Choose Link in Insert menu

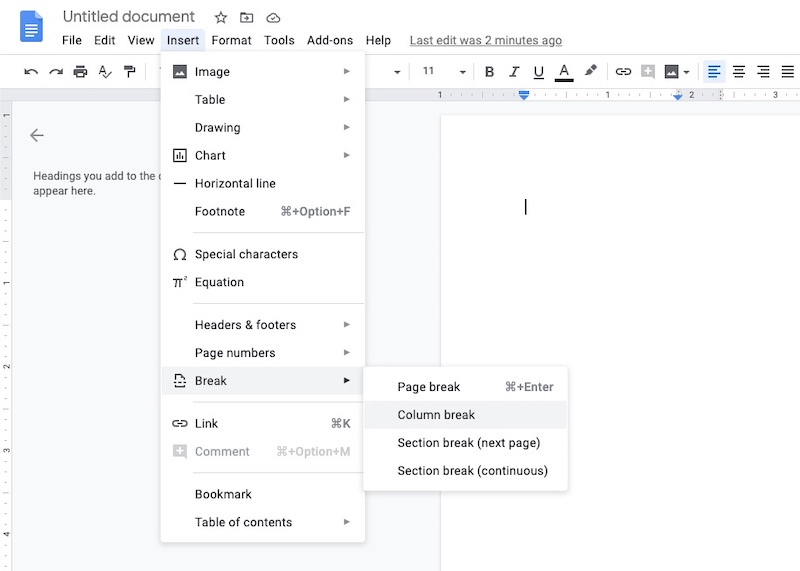pyautogui.click(x=263, y=424)
